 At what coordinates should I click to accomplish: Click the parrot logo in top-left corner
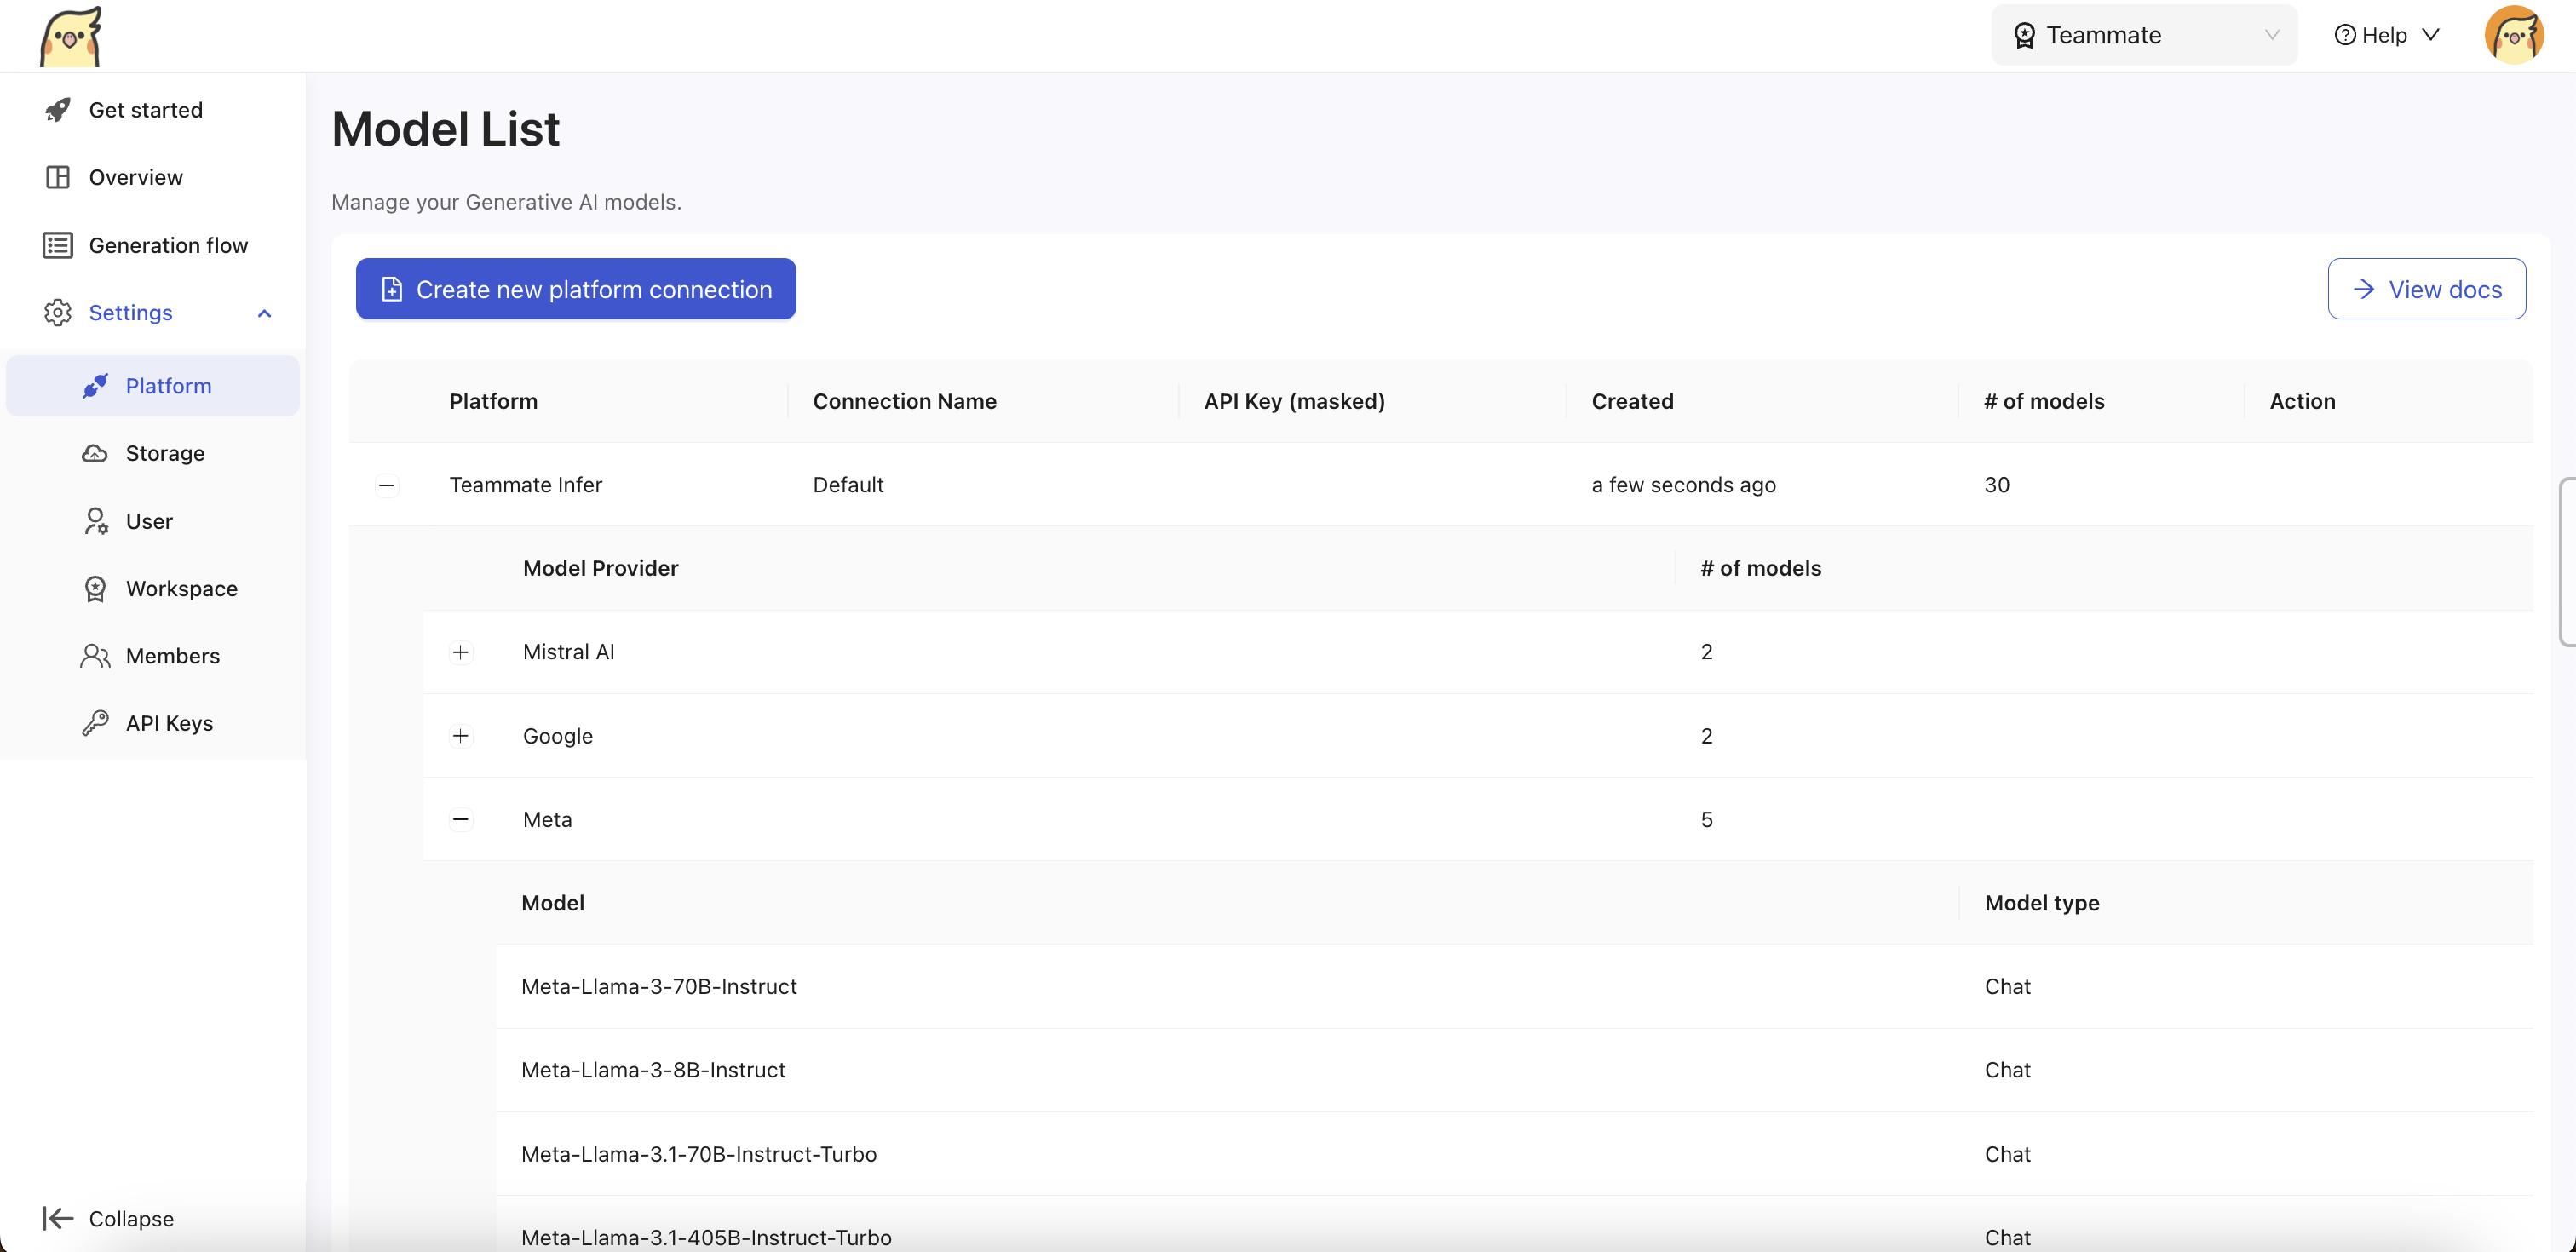(71, 37)
